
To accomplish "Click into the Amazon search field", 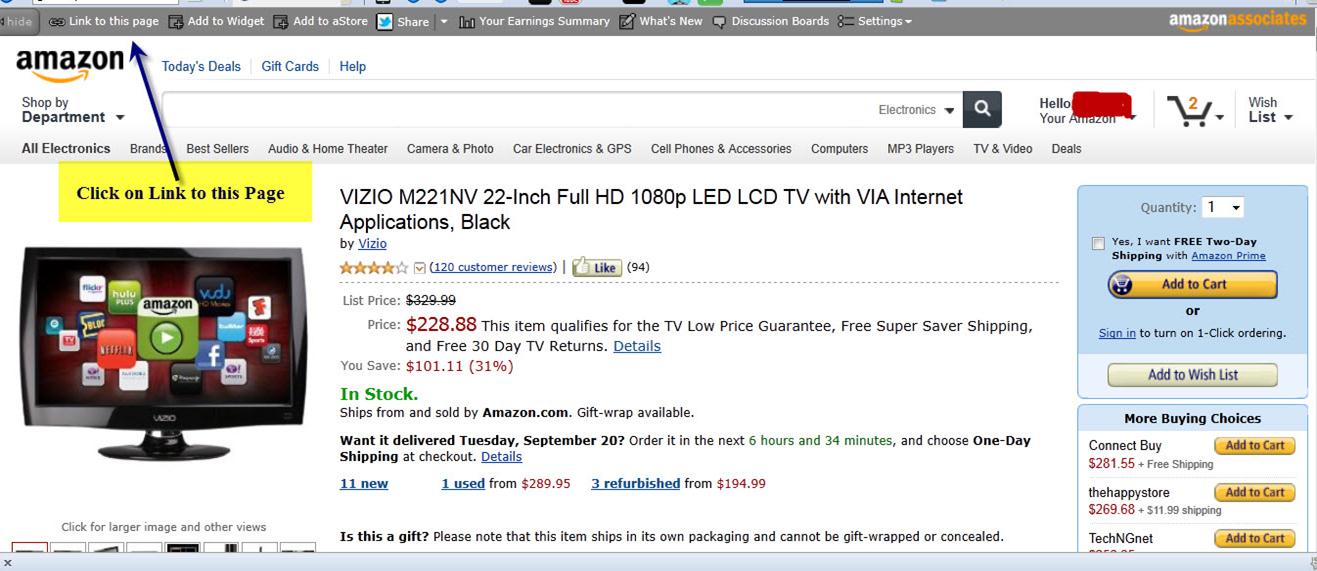I will tap(520, 110).
